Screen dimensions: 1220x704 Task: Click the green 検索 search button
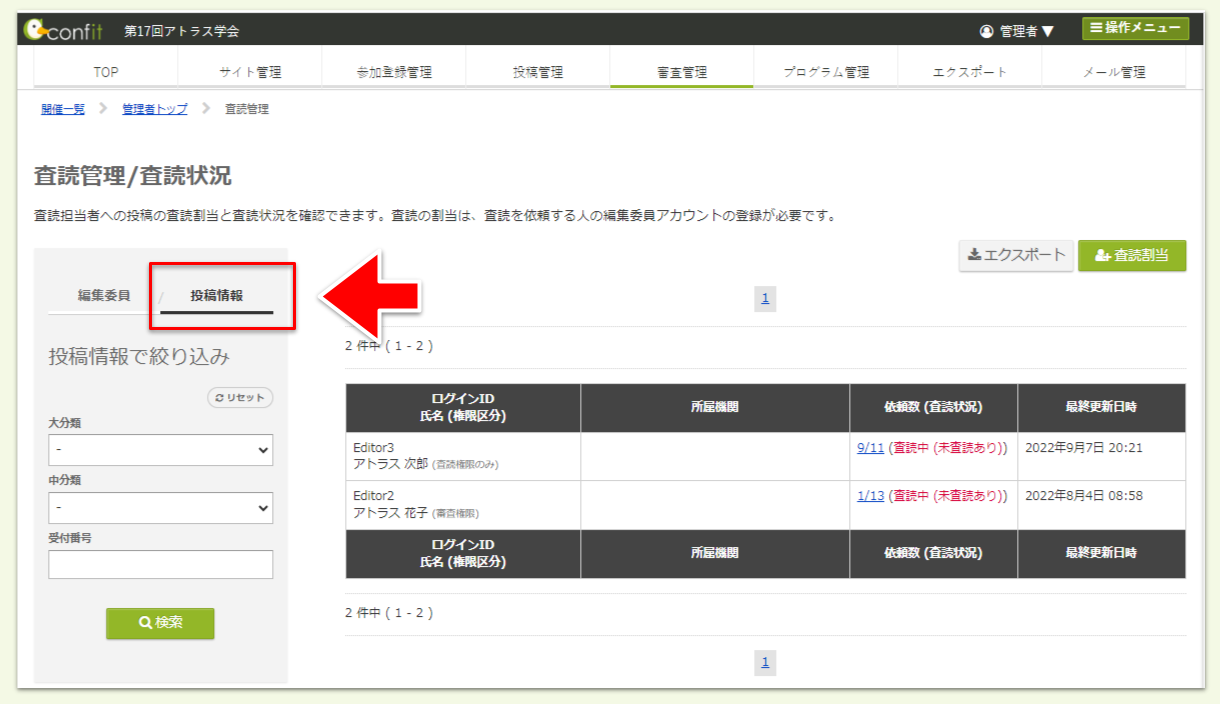(160, 622)
